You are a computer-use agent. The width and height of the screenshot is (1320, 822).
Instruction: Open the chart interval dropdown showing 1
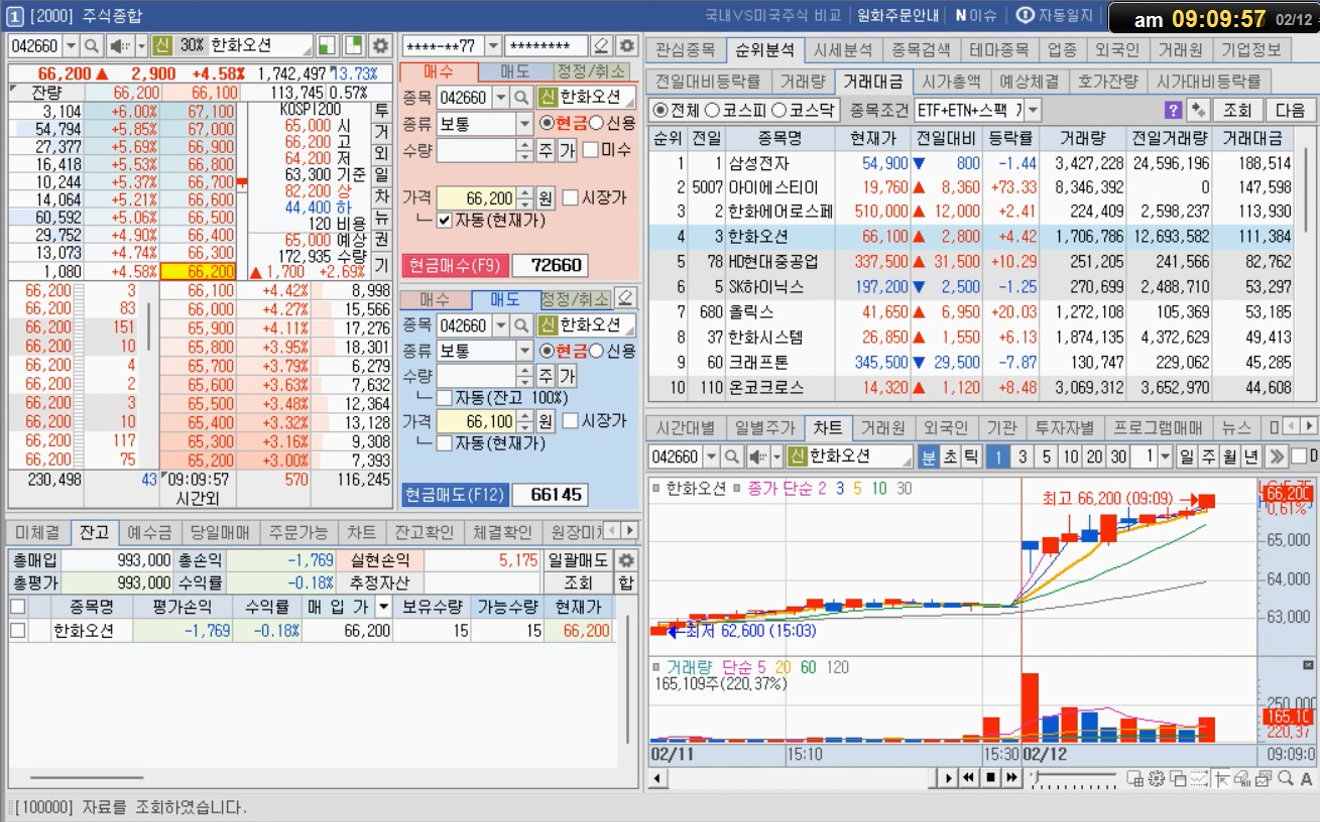point(1166,457)
